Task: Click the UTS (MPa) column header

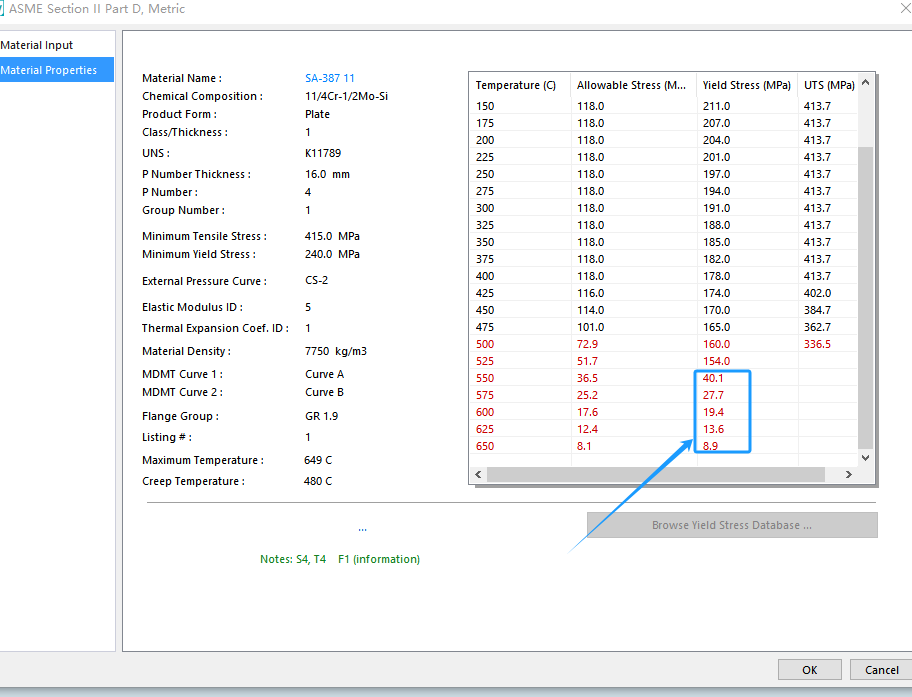Action: 828,85
